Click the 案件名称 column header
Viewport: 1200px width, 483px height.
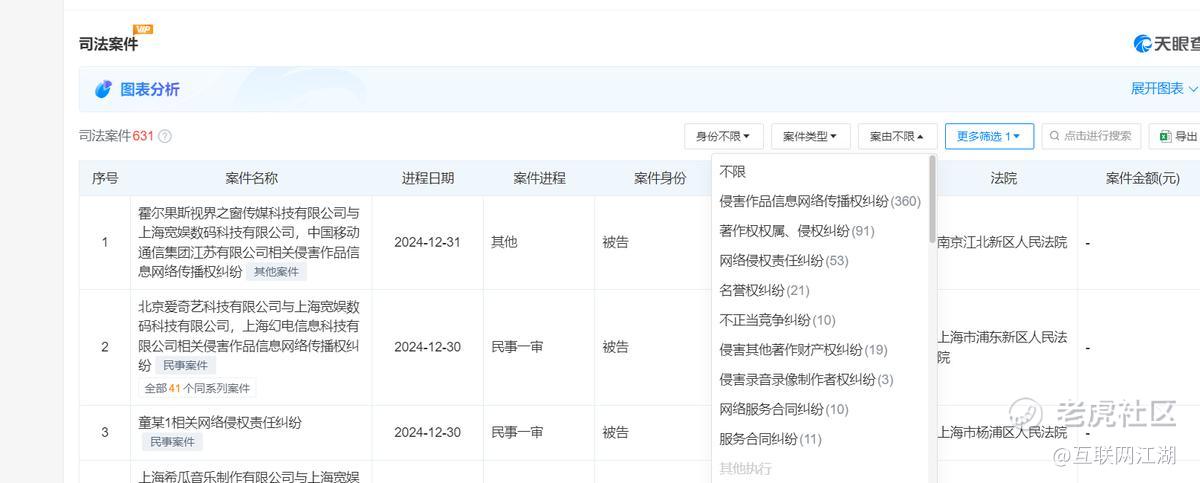coord(252,178)
